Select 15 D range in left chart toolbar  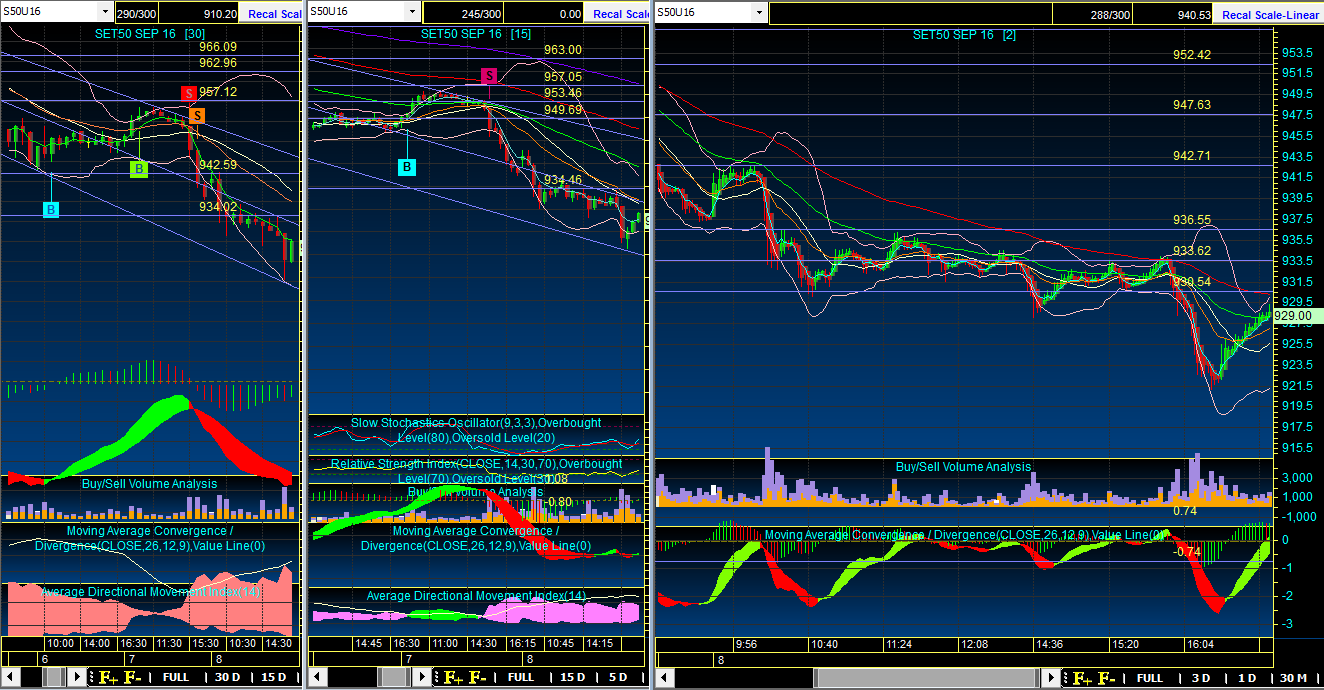coord(273,678)
